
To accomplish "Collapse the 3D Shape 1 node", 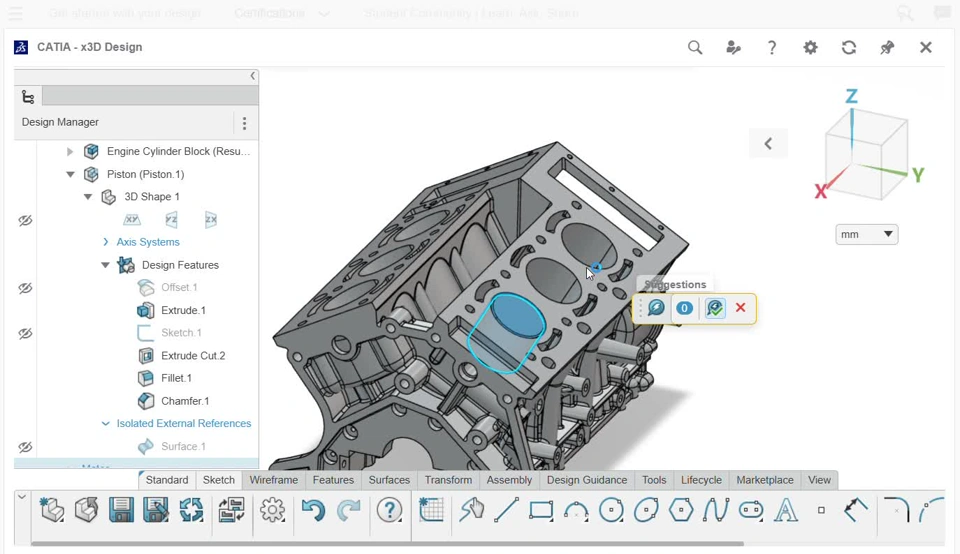I will 88,197.
